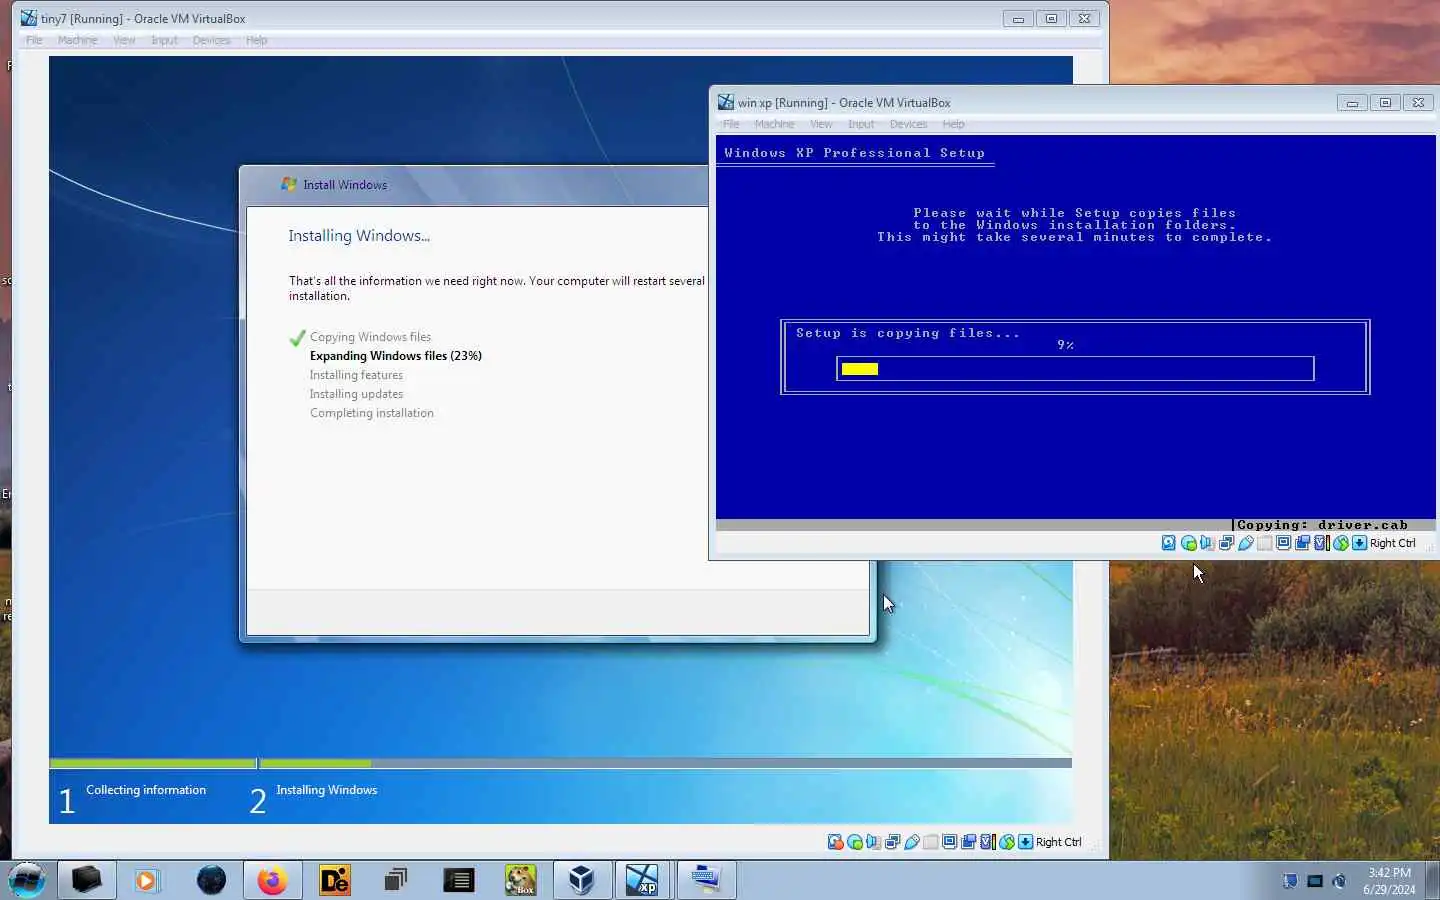Open Input menu in win xp window
Screen dimensions: 1440x900
coord(861,124)
